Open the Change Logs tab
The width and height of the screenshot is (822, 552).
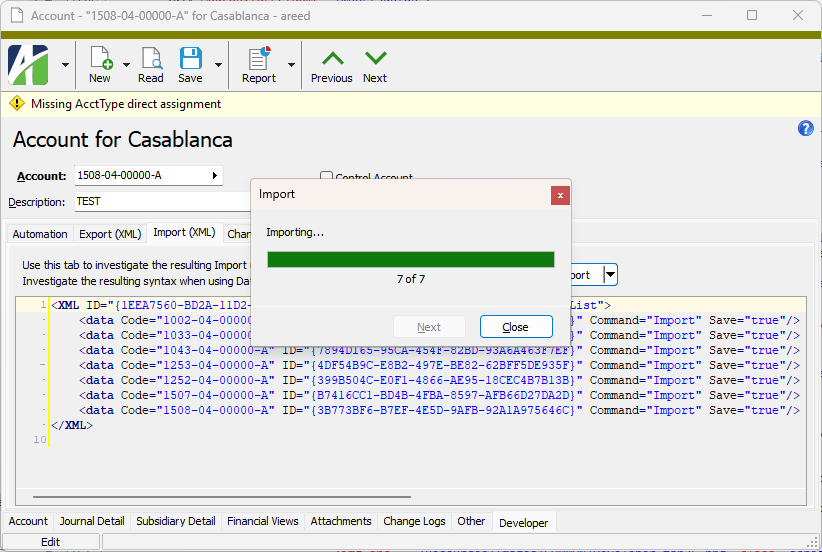pyautogui.click(x=414, y=521)
